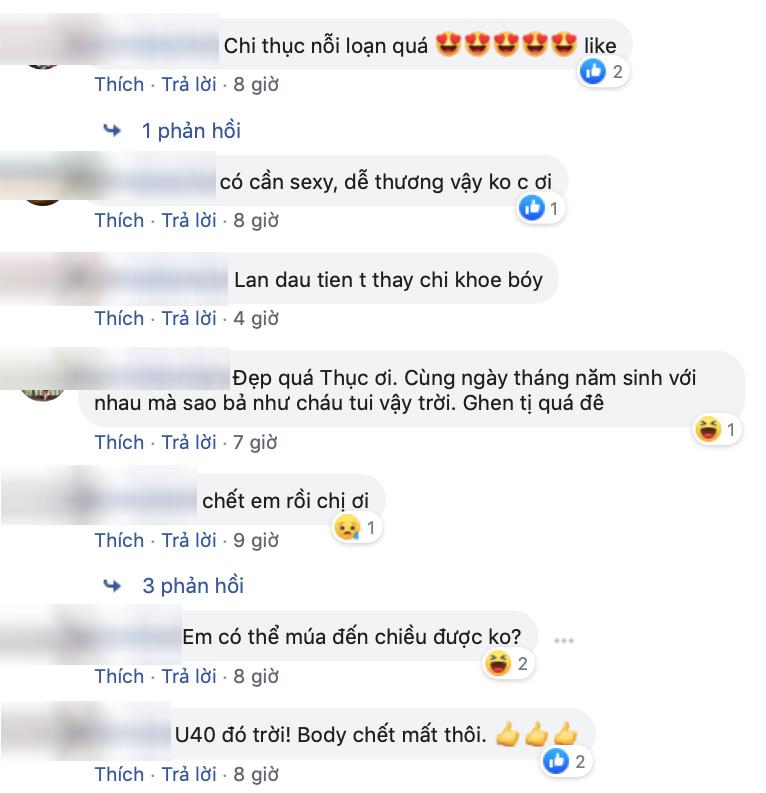
Task: Expand '3 phản hồi' replies
Action: [x=193, y=585]
